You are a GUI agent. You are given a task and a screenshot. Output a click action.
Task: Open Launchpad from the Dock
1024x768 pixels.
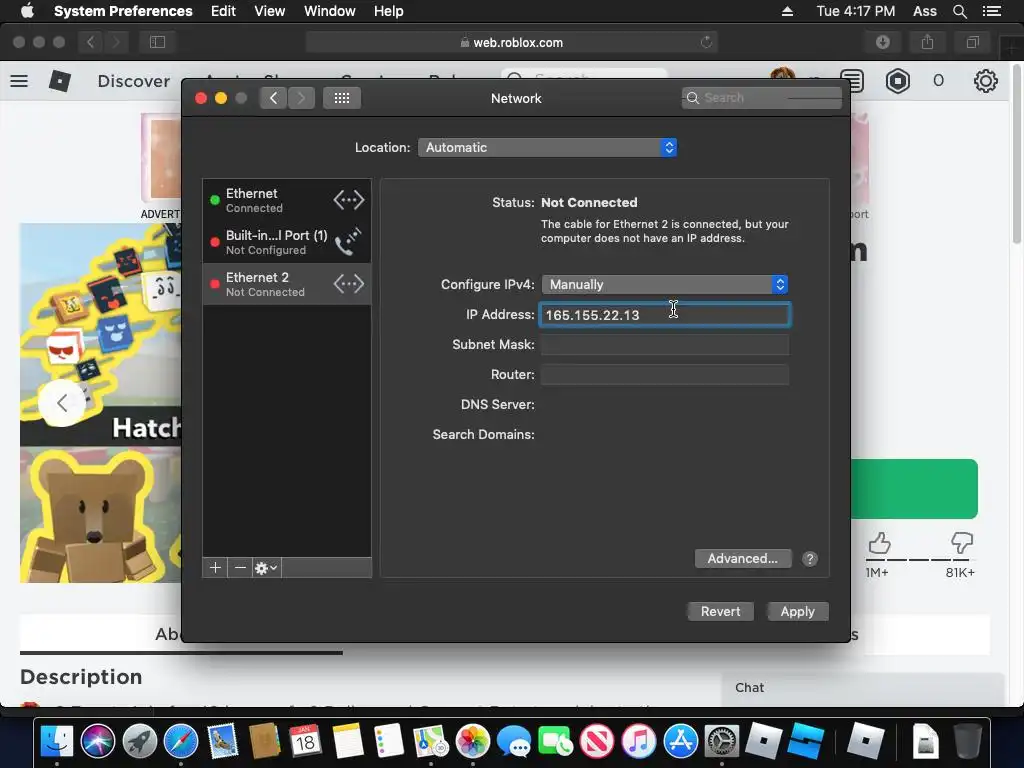tap(140, 741)
